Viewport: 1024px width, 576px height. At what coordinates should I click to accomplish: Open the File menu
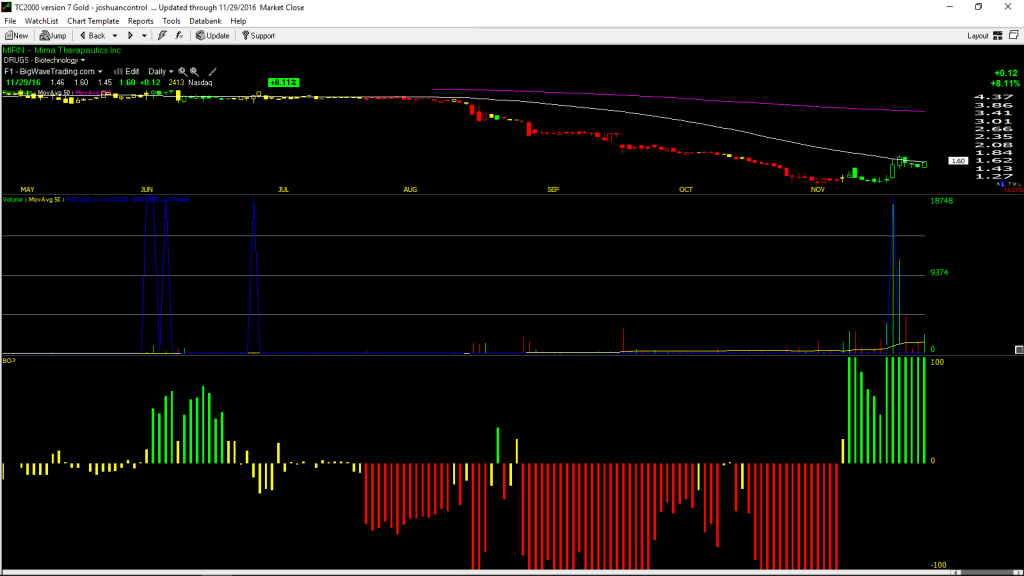coord(10,21)
